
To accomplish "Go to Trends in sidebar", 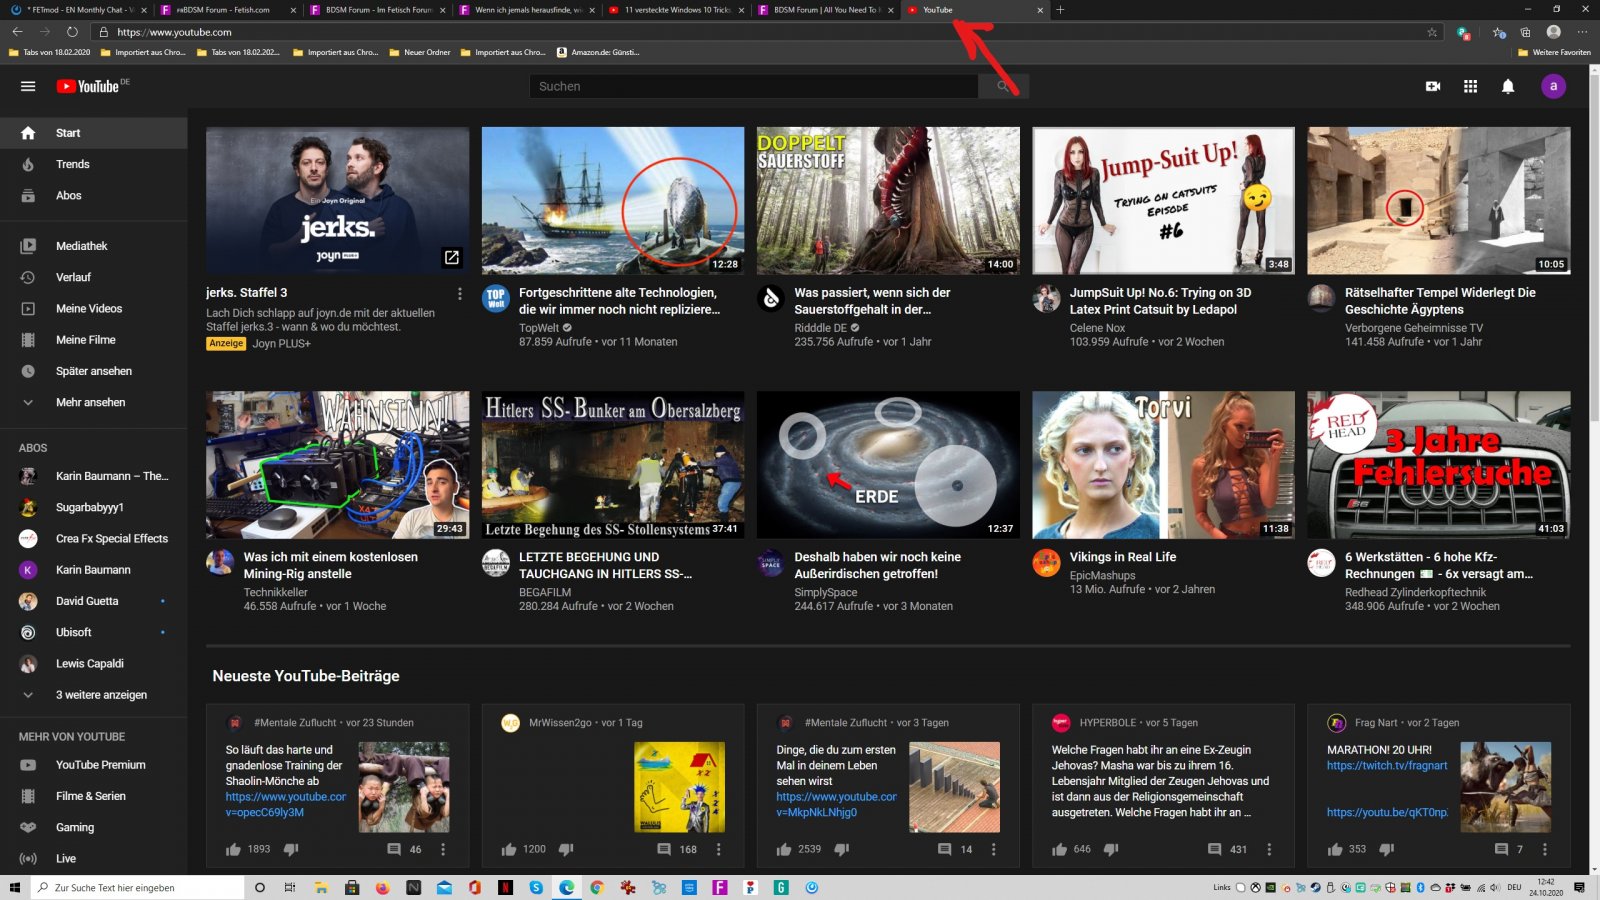I will 72,164.
